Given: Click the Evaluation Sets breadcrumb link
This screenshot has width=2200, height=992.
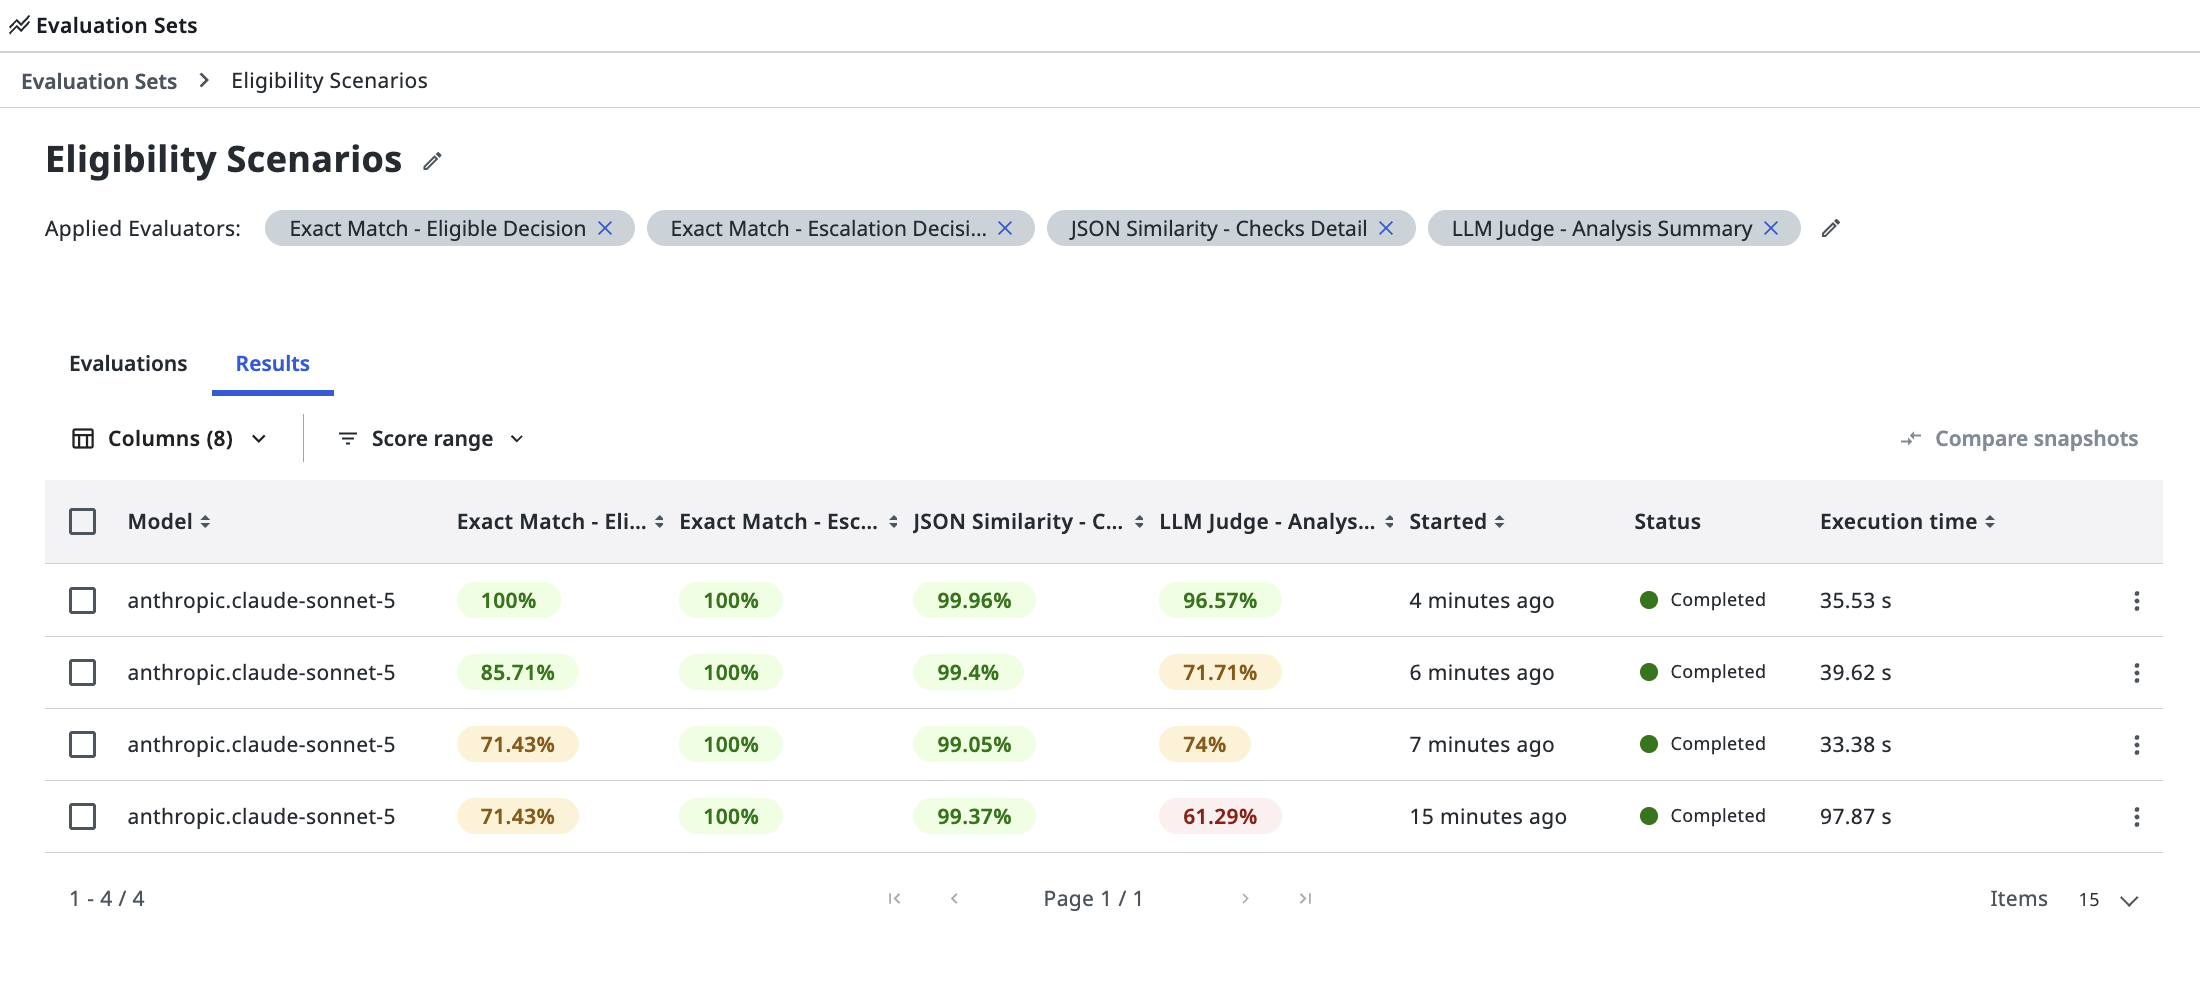Looking at the screenshot, I should pos(99,81).
